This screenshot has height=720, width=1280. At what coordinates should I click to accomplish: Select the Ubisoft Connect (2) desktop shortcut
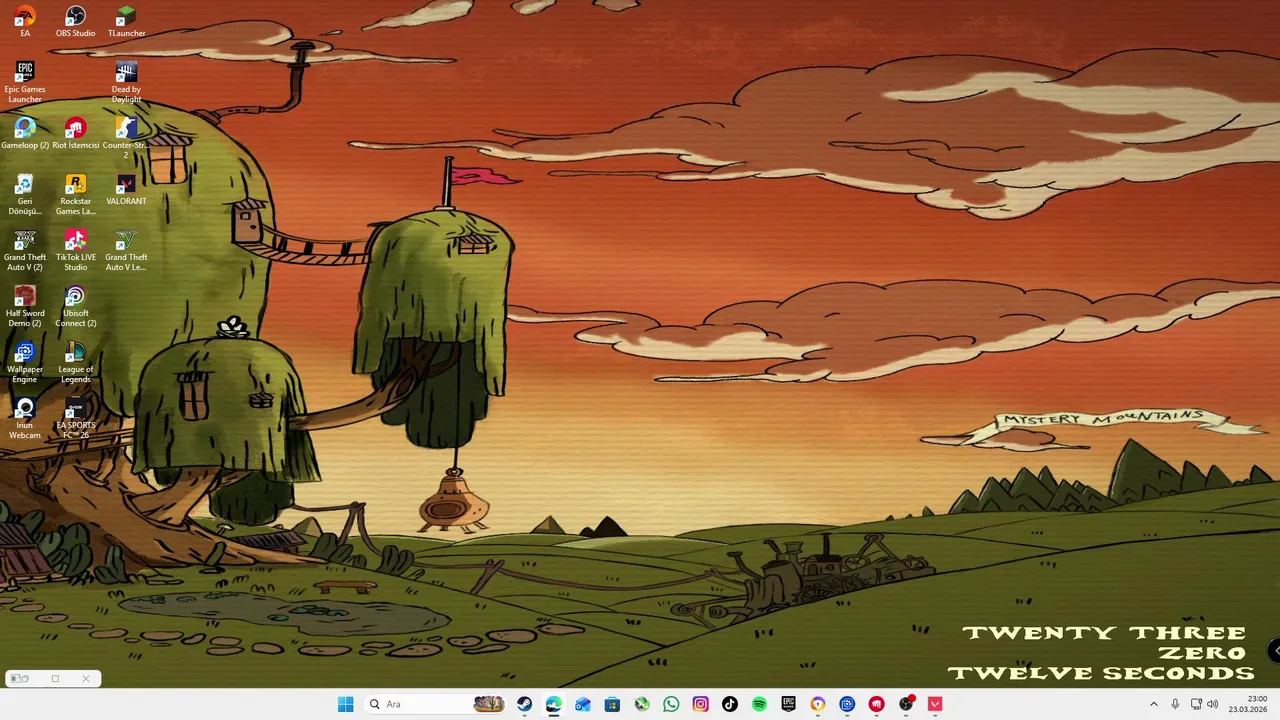75,306
